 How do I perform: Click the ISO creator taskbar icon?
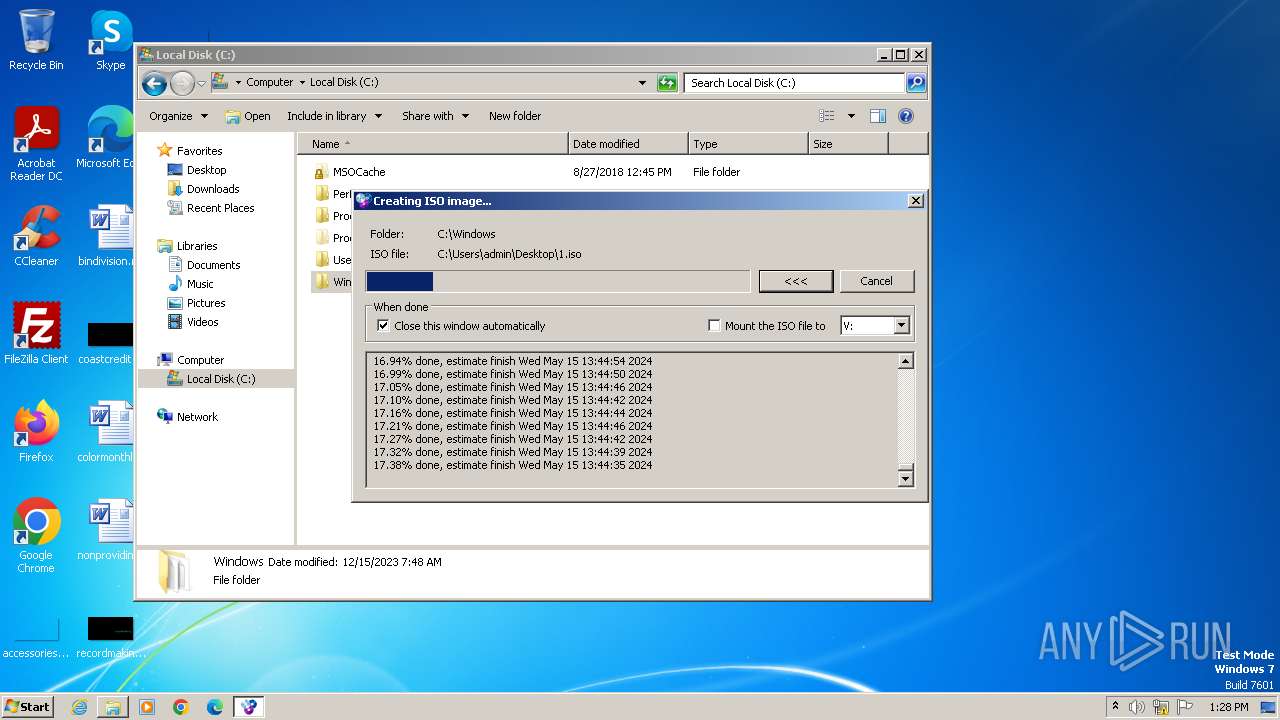(x=249, y=707)
